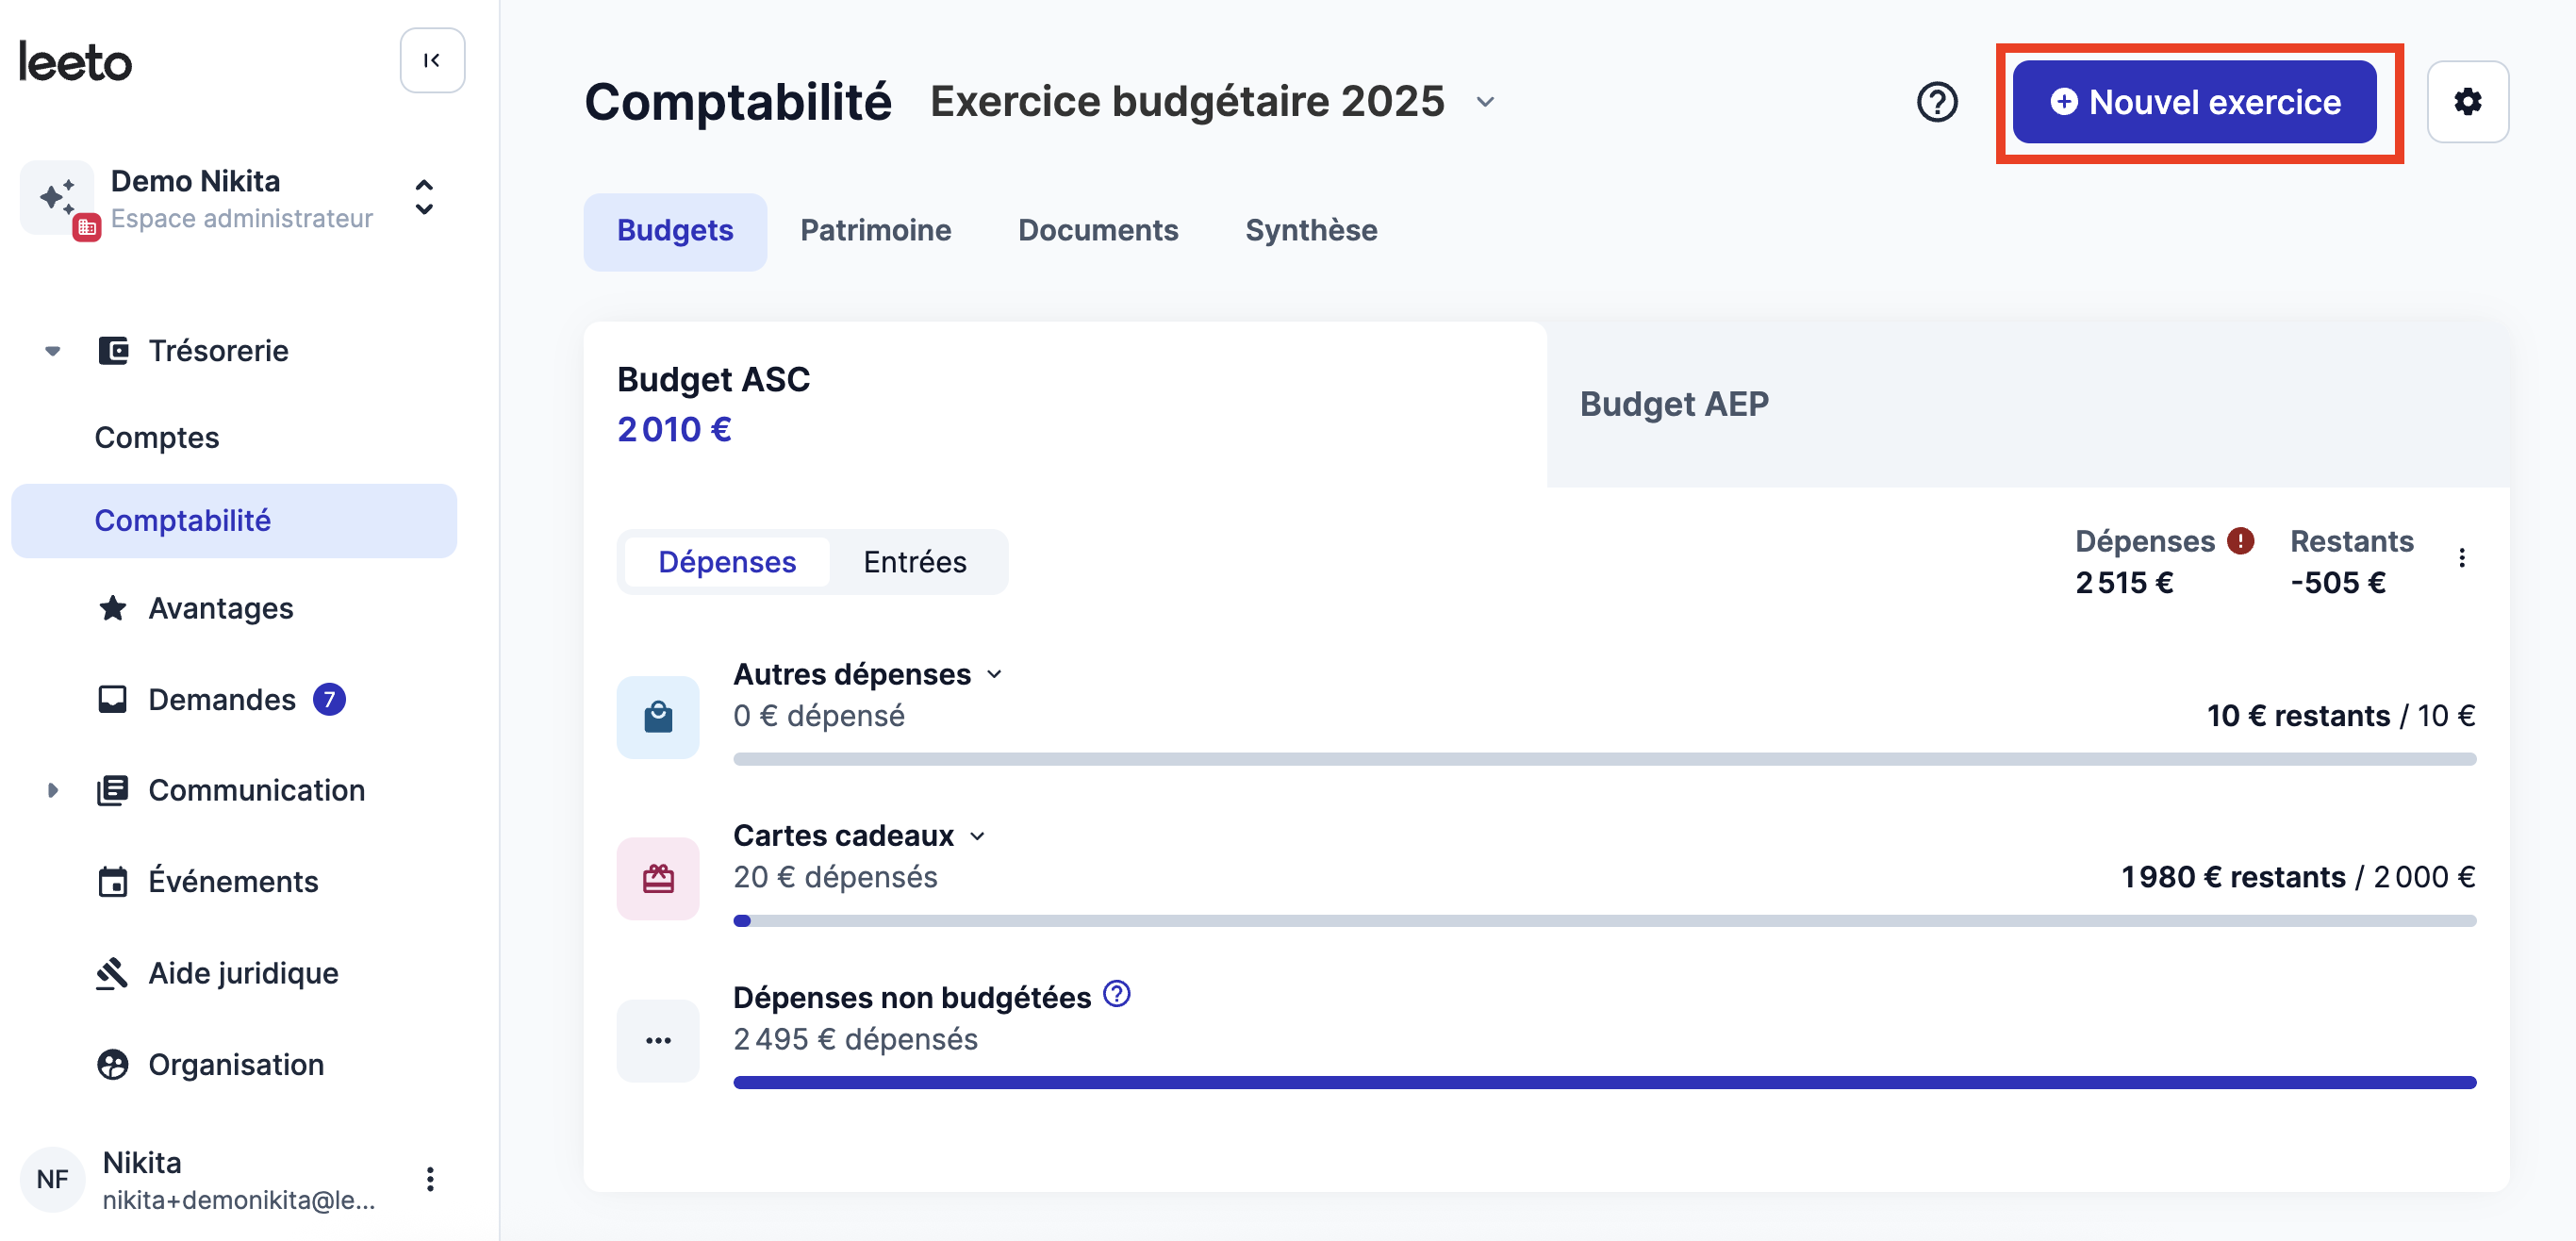Open Comptabilité in sidebar
Screen dimensions: 2576x1241
pyautogui.click(x=234, y=521)
